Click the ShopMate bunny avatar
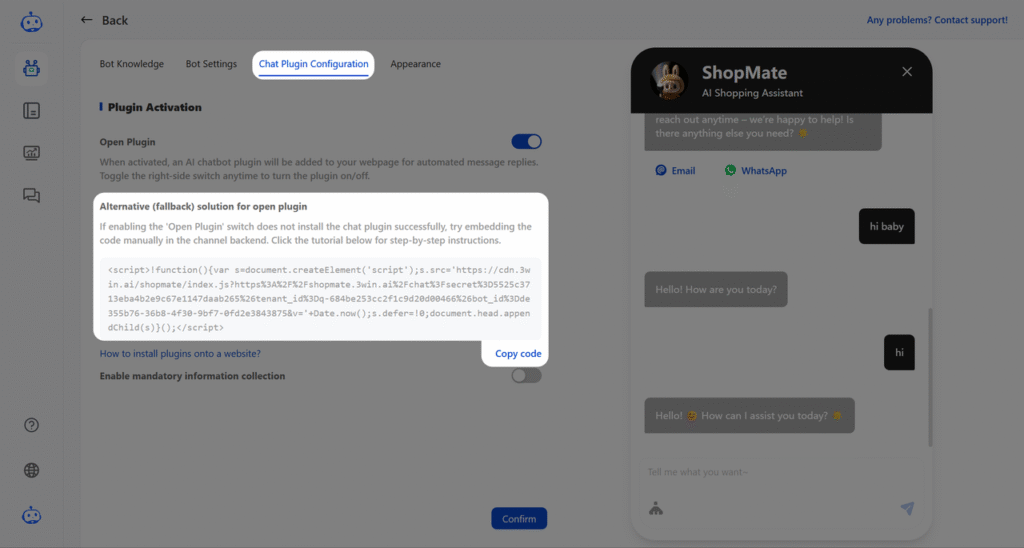The width and height of the screenshot is (1024, 548). click(669, 81)
